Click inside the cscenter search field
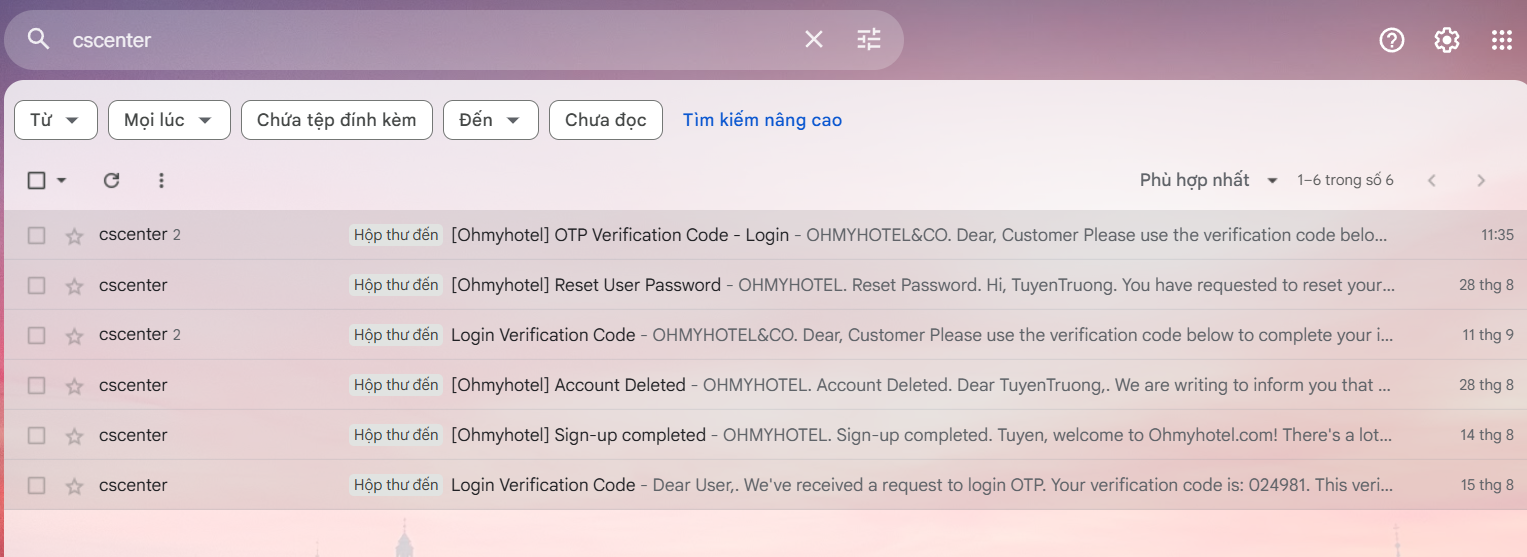The image size is (1527, 557). [400, 40]
